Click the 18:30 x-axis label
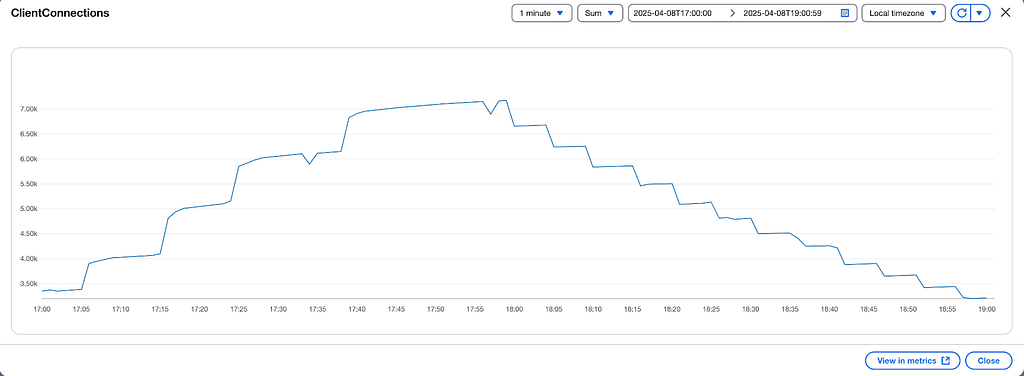1024x376 pixels. tap(750, 309)
